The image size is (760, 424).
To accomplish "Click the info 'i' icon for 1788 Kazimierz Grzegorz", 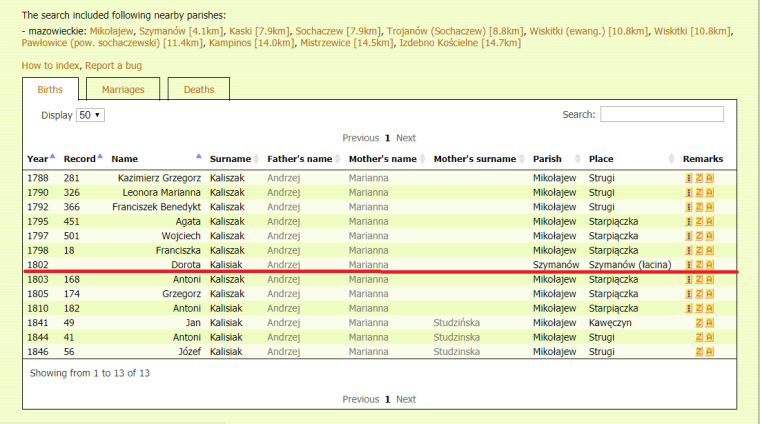I will (x=688, y=178).
